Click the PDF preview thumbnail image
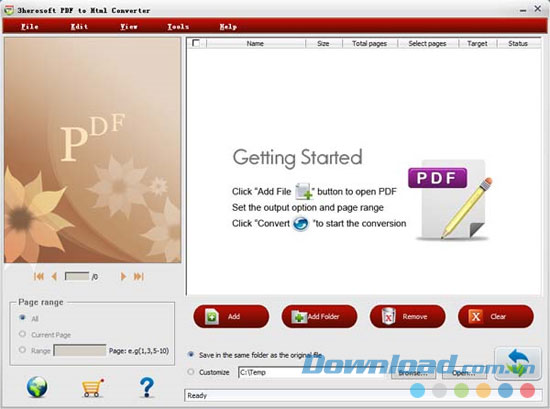 tap(93, 150)
